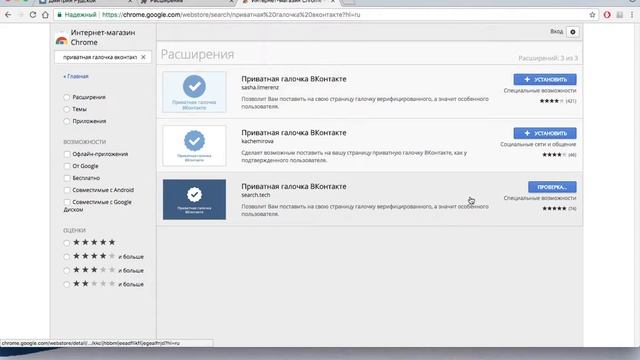Viewport: 640px width, 360px height.
Task: Click Chrome Web Store logo
Action: [x=62, y=40]
